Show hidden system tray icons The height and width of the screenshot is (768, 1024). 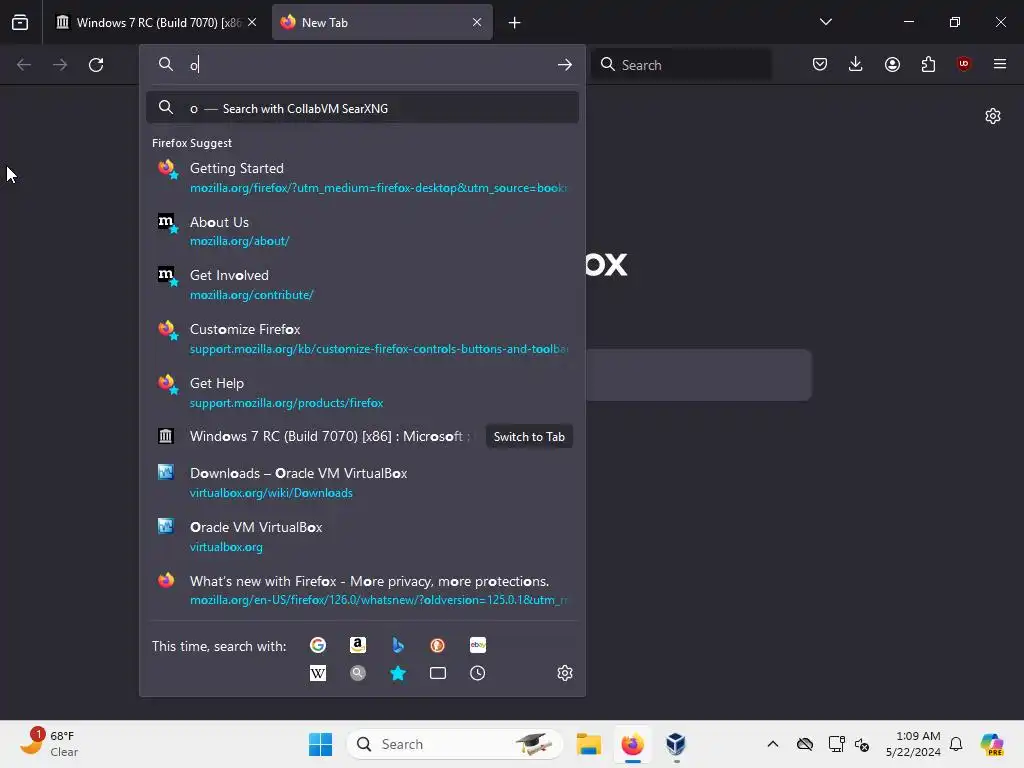[x=773, y=744]
